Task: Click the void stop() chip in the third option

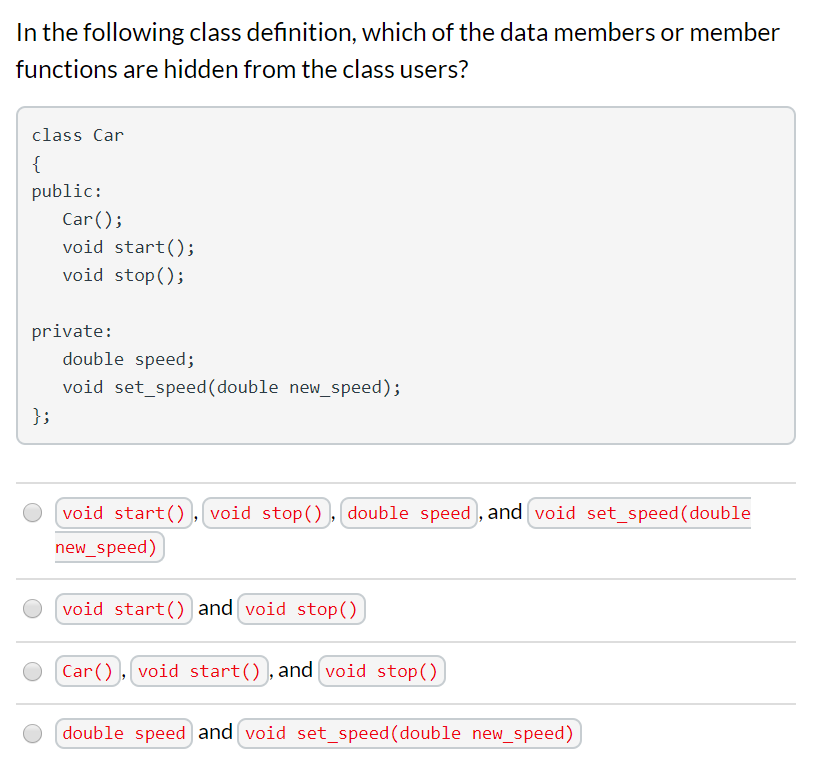Action: click(x=381, y=671)
